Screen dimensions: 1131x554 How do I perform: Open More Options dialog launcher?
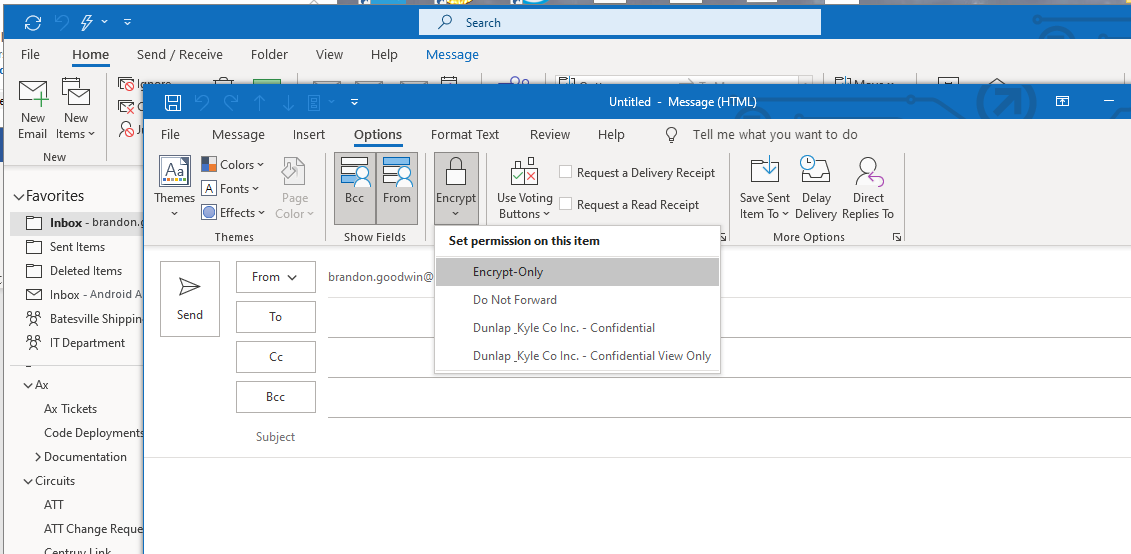(x=897, y=237)
